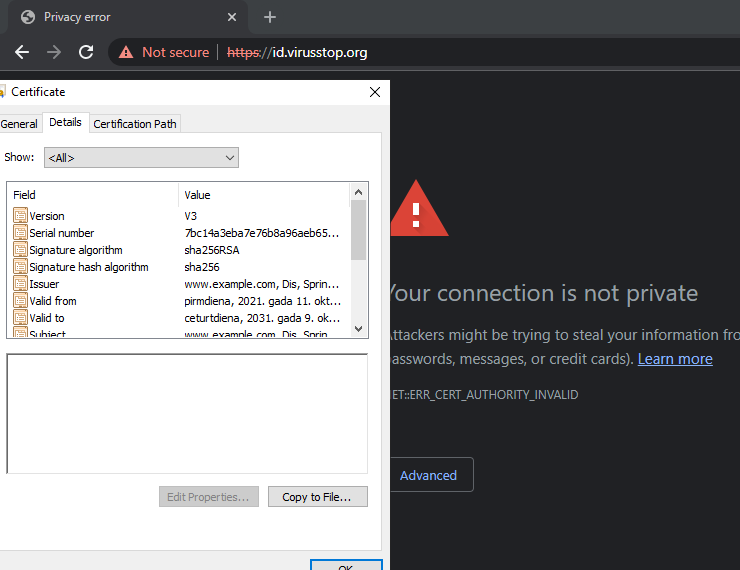Viewport: 740px width, 570px height.
Task: Click the 7bc14a3eba7e76b8a96aeb65 serial value
Action: pos(261,233)
